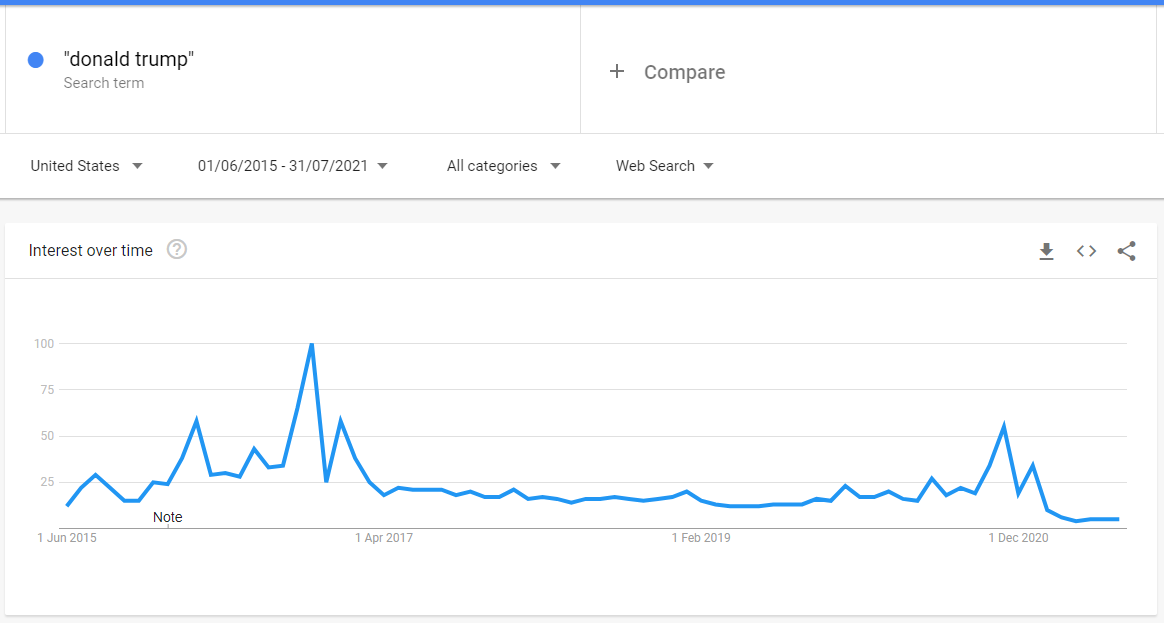Edit the "donald trump" search term

tap(128, 59)
